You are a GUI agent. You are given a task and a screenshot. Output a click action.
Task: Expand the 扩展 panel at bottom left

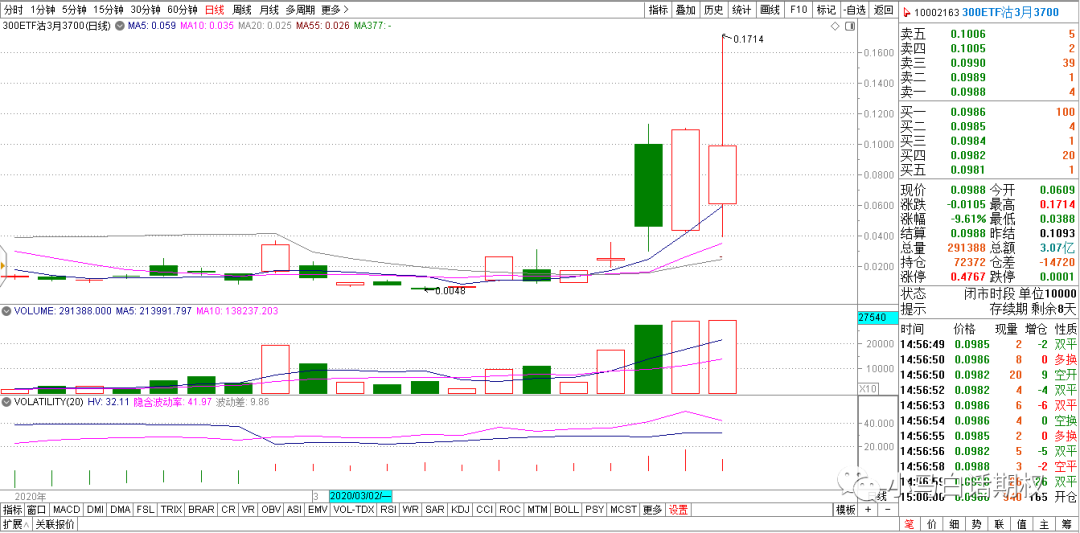[14, 524]
